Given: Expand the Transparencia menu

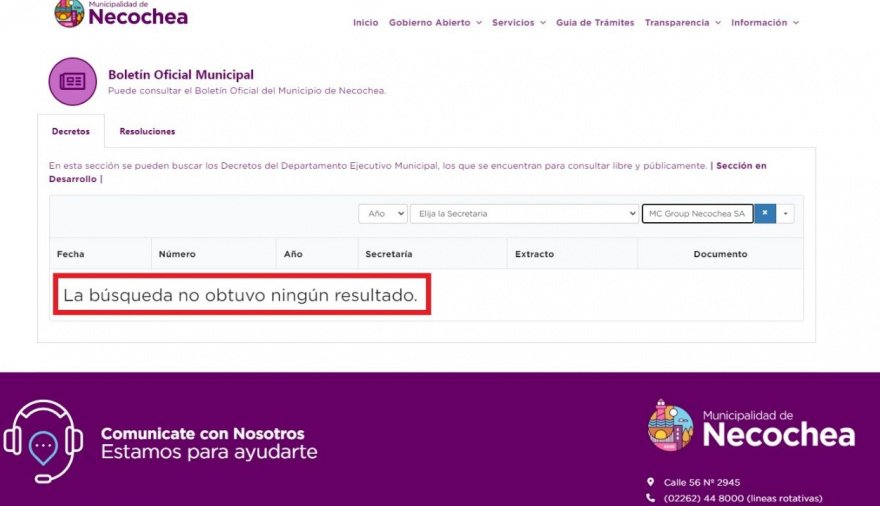Looking at the screenshot, I should point(682,23).
